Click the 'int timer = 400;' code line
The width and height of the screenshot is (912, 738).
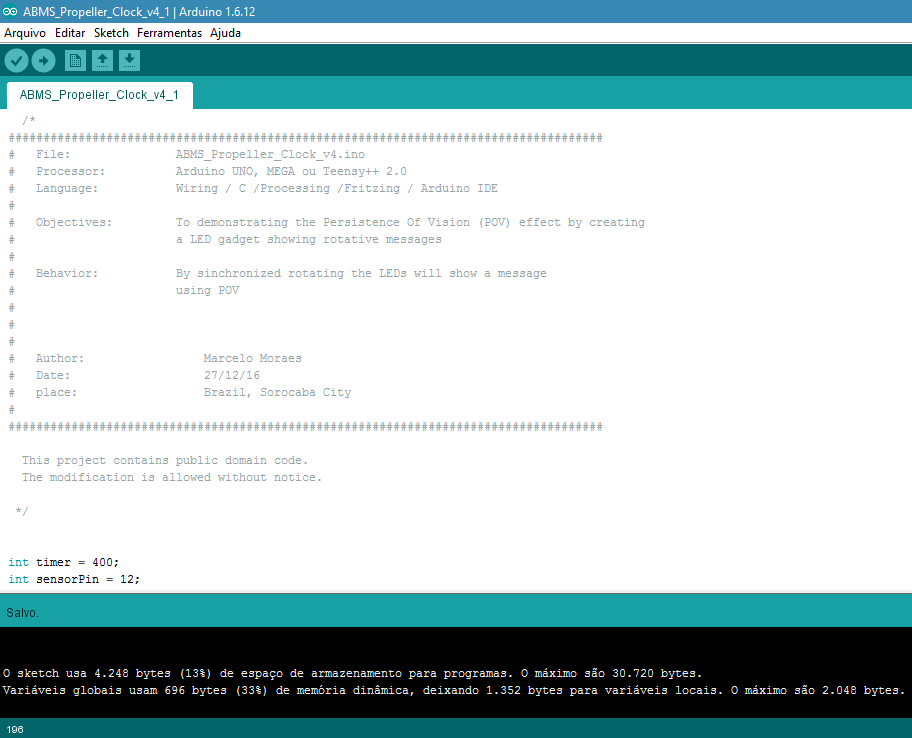(63, 562)
